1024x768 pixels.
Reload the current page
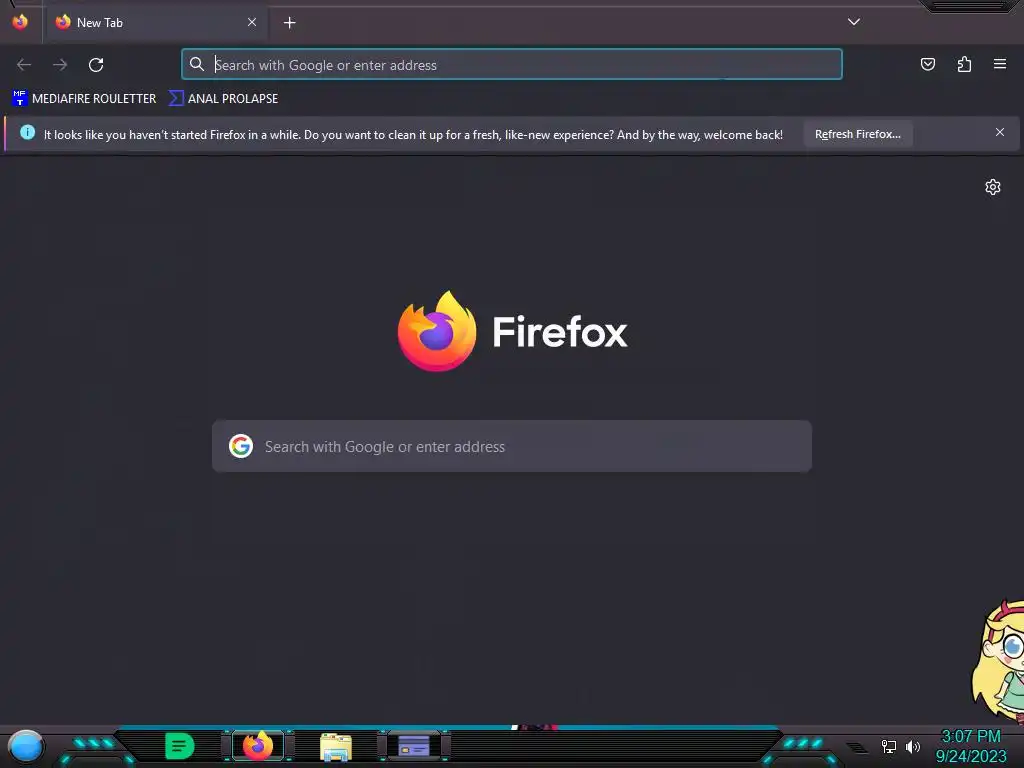pos(96,65)
